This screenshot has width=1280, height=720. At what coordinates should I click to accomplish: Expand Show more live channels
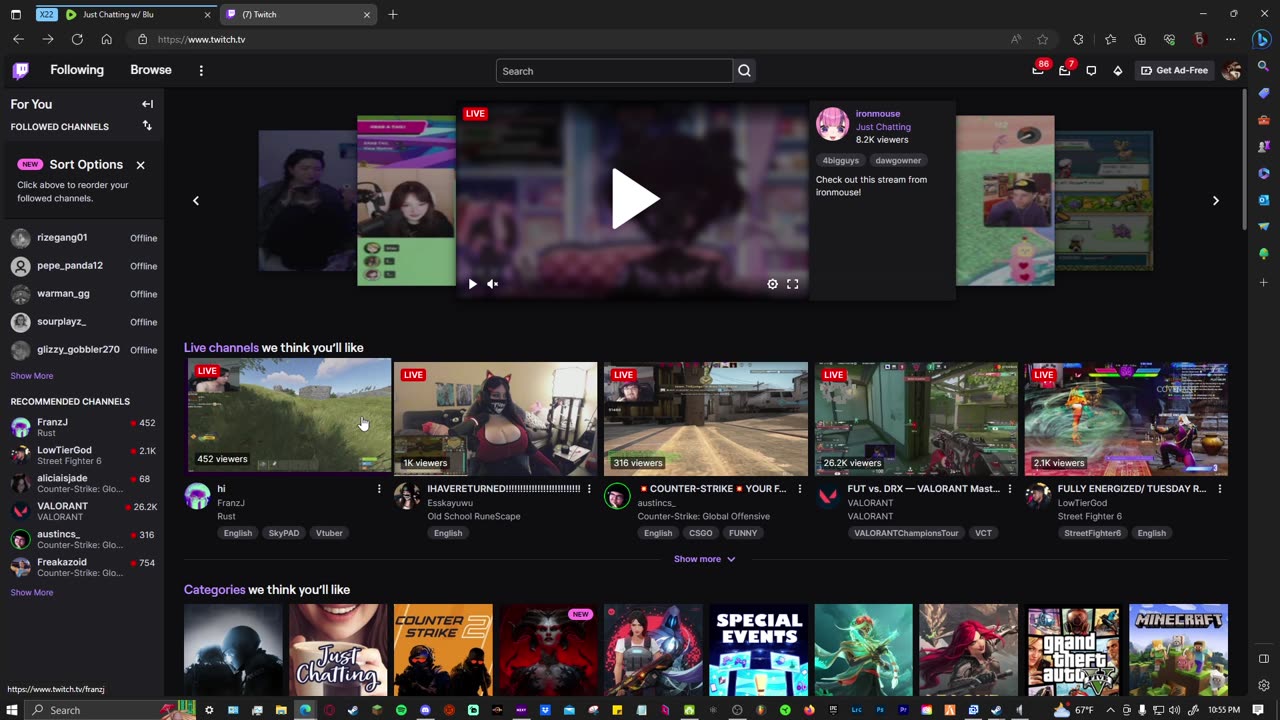(705, 559)
